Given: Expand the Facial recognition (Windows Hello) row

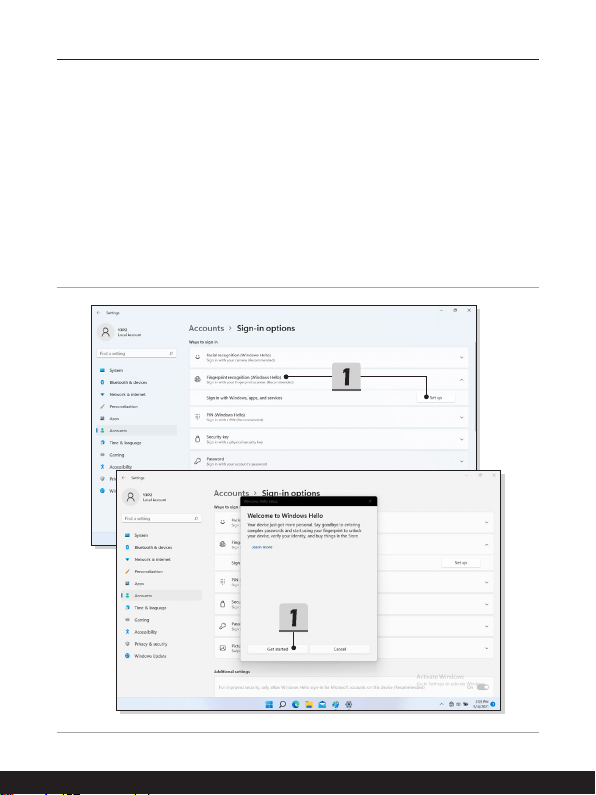Looking at the screenshot, I should 329,357.
